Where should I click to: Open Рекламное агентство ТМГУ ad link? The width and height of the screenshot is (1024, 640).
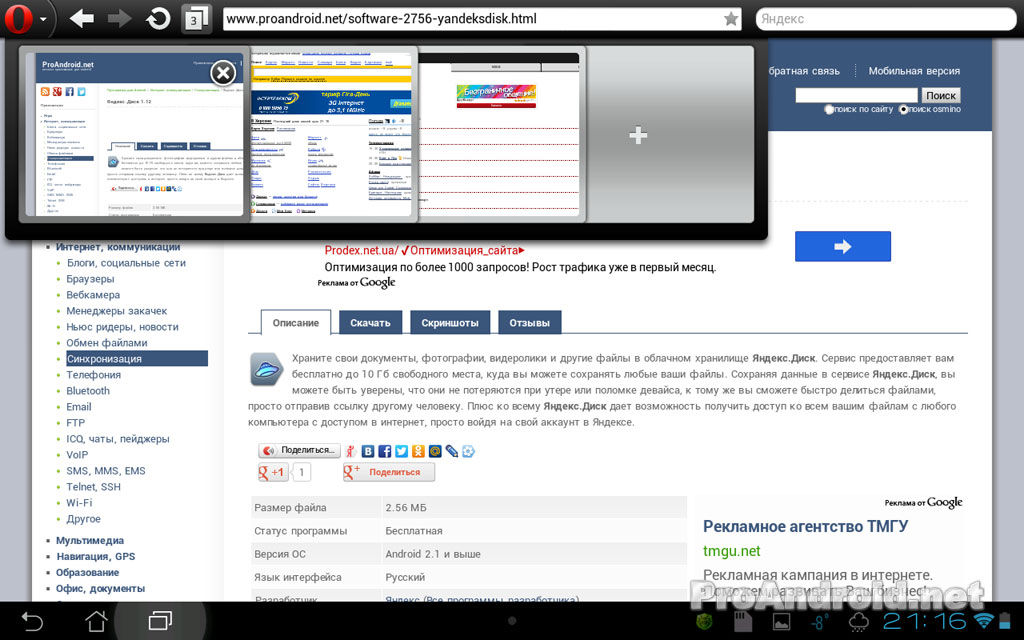click(805, 526)
